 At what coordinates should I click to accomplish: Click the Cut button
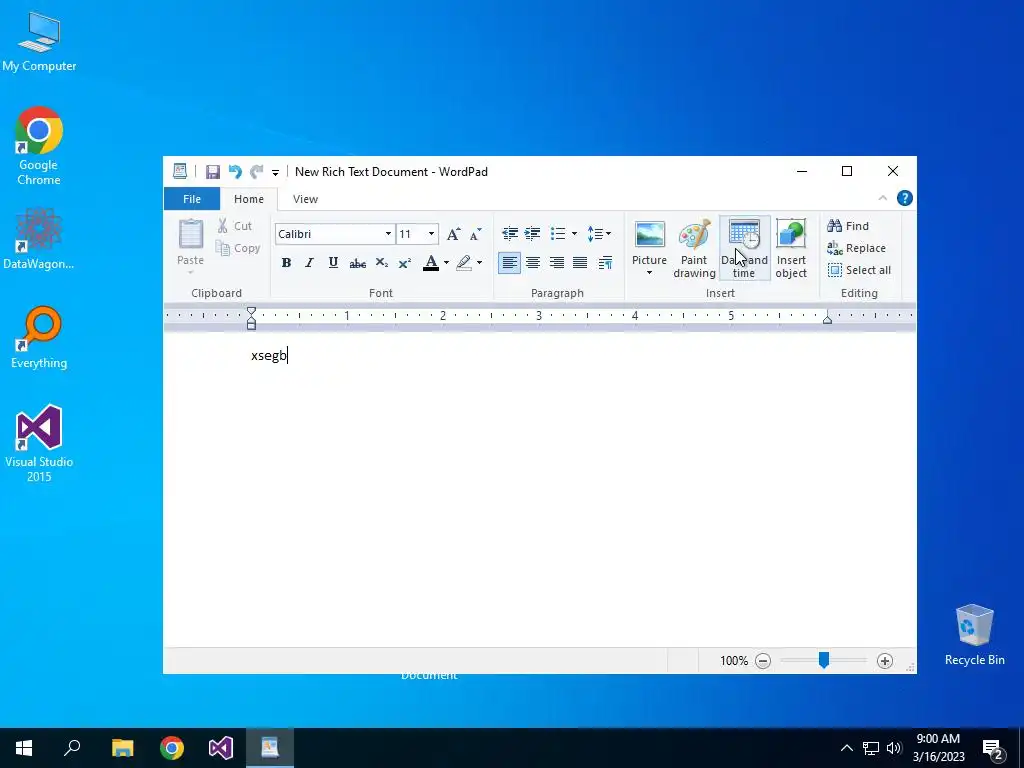pos(234,226)
